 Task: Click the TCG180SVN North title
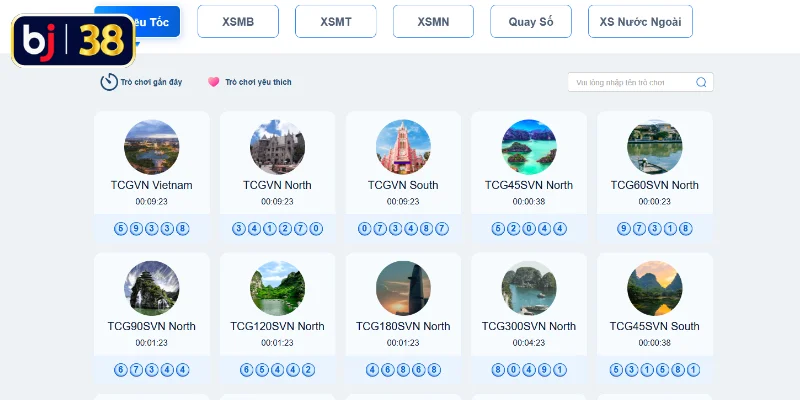(x=403, y=327)
